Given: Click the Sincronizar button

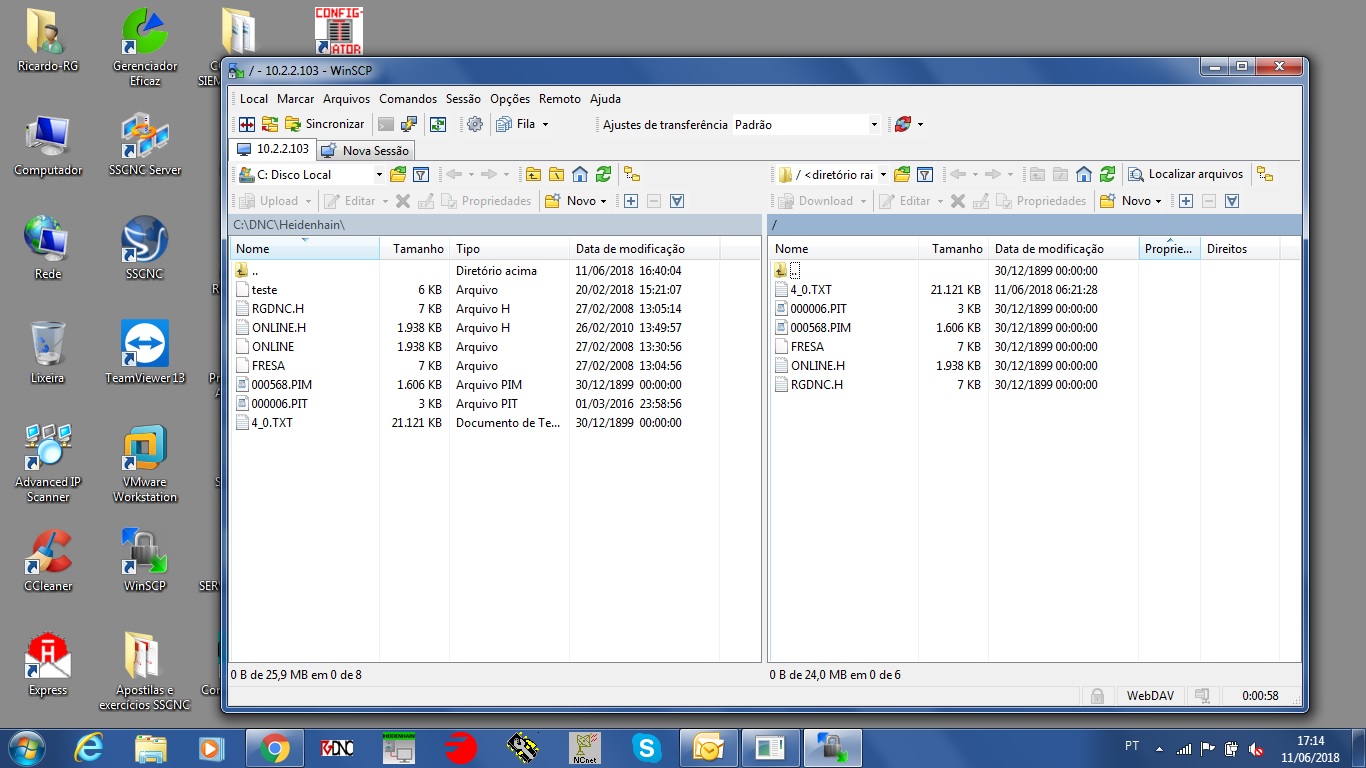Looking at the screenshot, I should click(x=324, y=124).
